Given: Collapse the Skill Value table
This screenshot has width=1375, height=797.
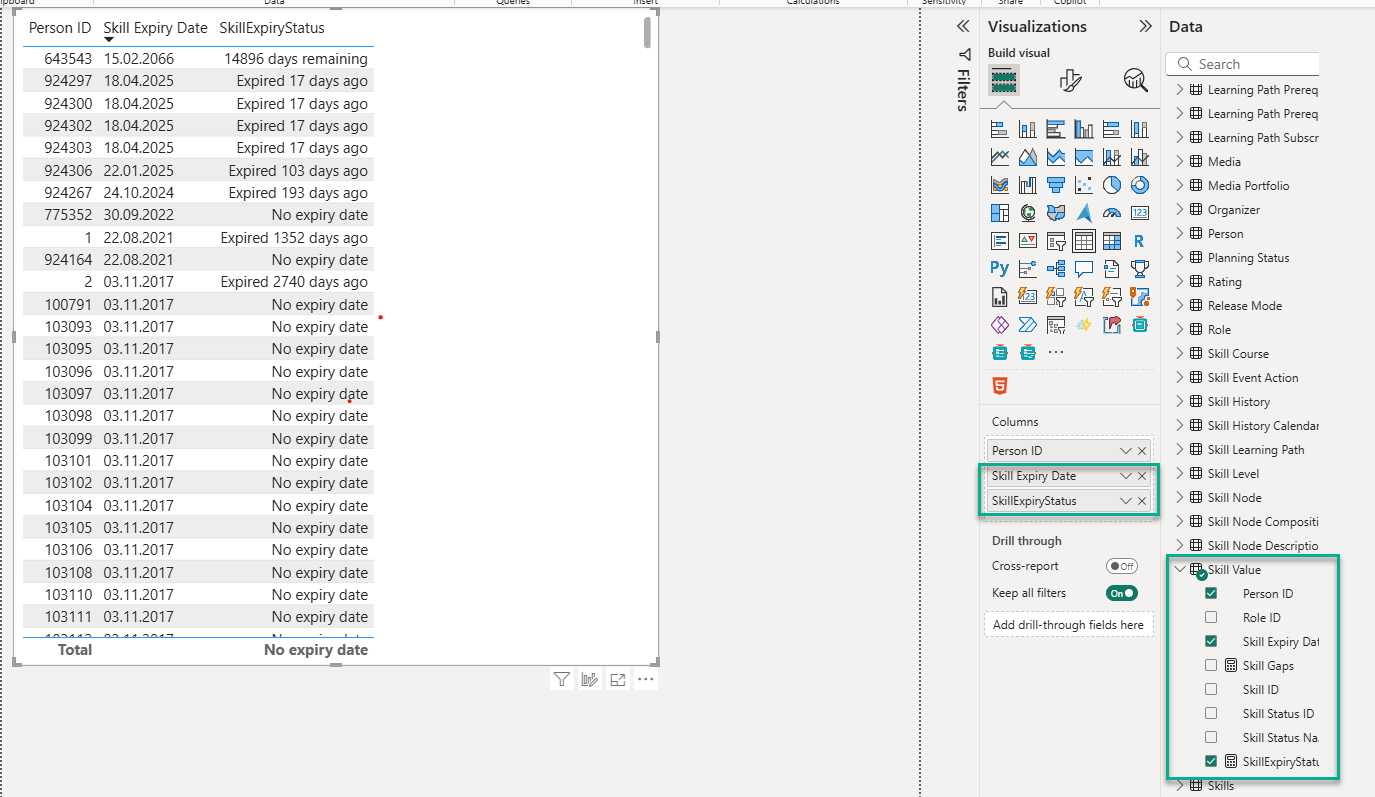Looking at the screenshot, I should click(1180, 569).
